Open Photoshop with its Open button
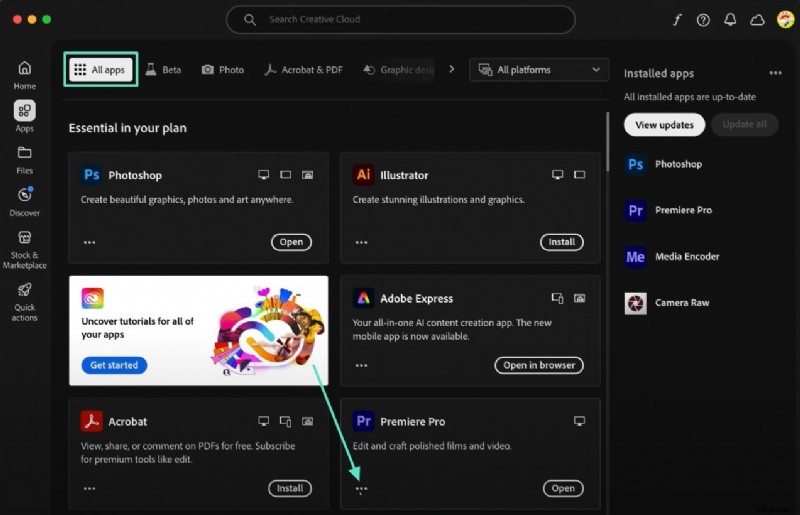Image resolution: width=800 pixels, height=515 pixels. point(291,242)
